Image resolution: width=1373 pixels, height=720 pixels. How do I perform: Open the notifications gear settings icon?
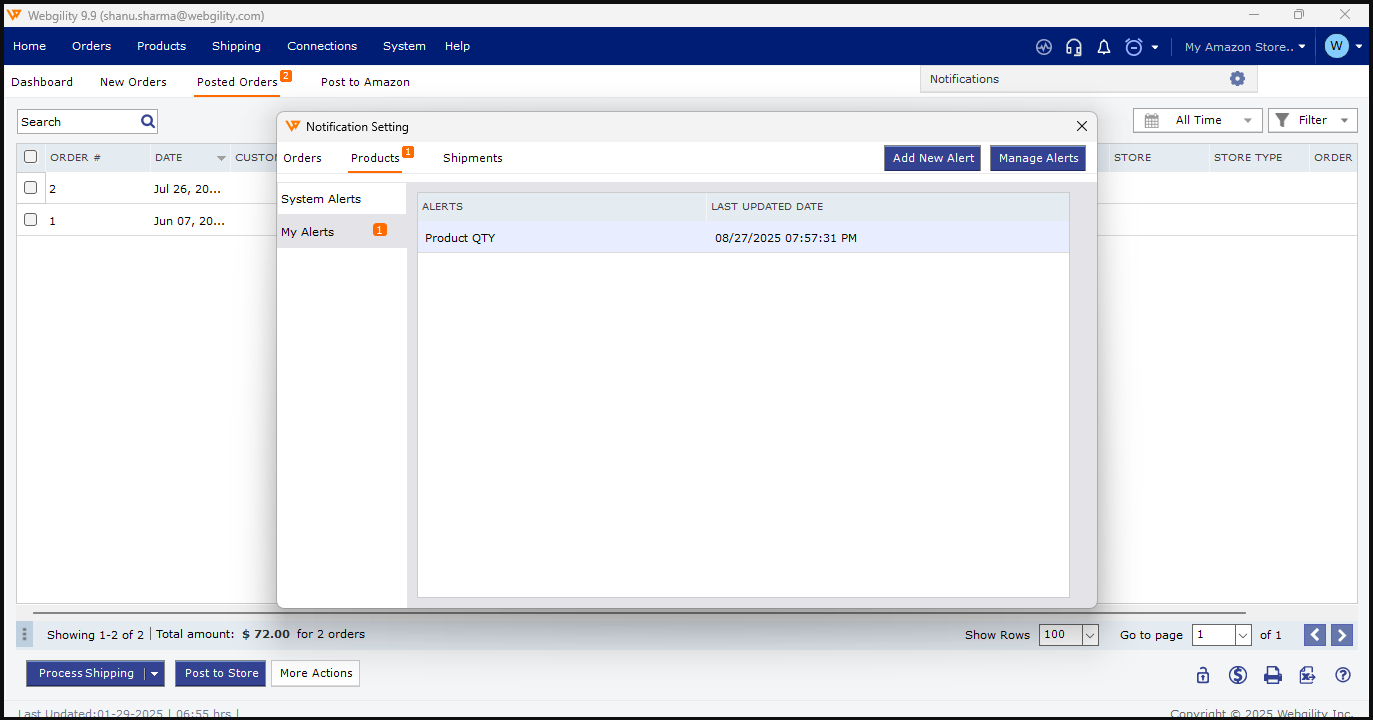(1237, 79)
